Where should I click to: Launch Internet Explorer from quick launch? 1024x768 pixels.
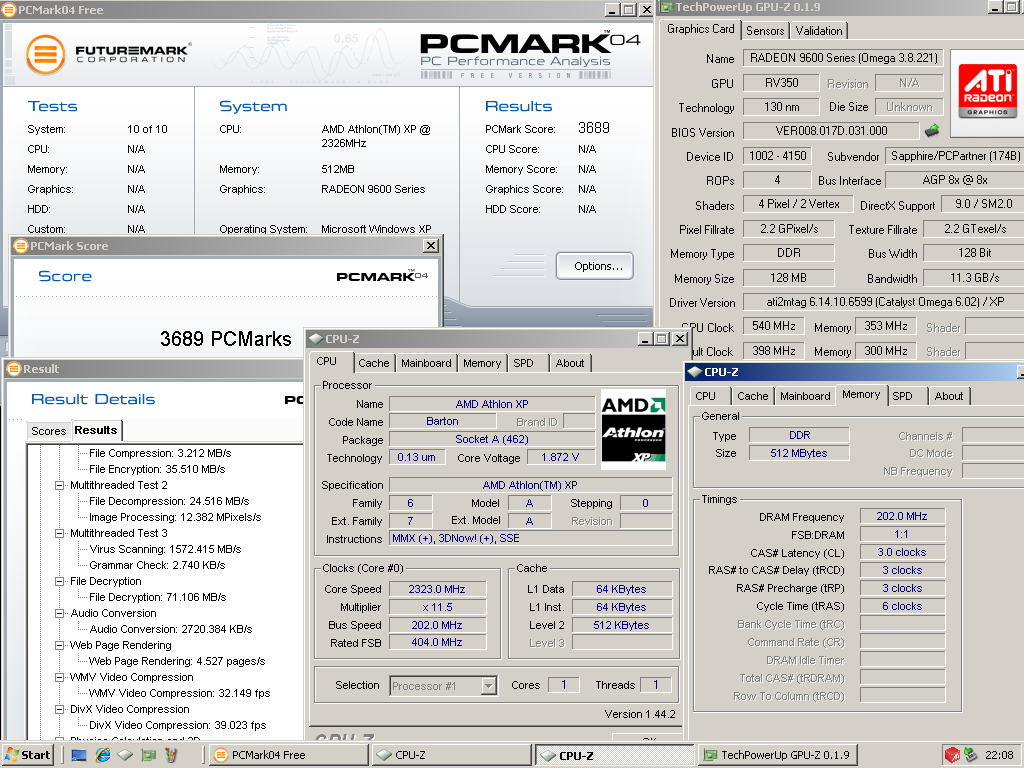coord(103,755)
